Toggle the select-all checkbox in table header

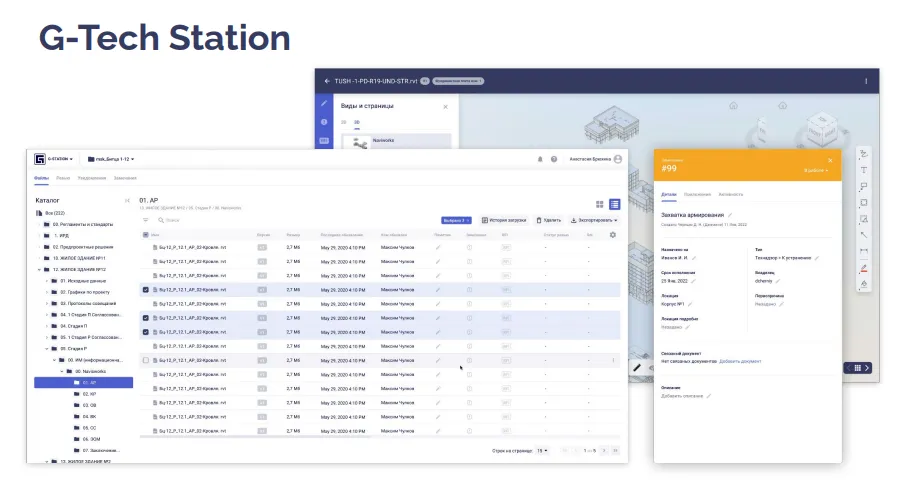pos(146,235)
